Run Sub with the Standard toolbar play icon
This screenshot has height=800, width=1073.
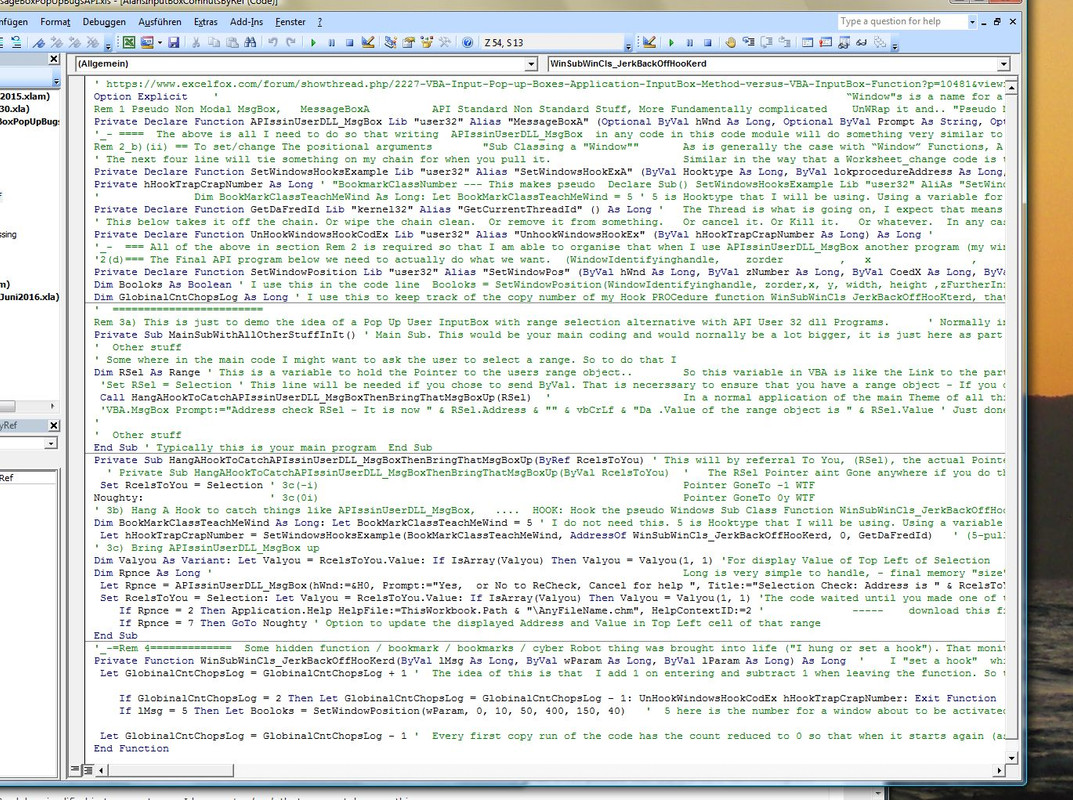point(313,42)
